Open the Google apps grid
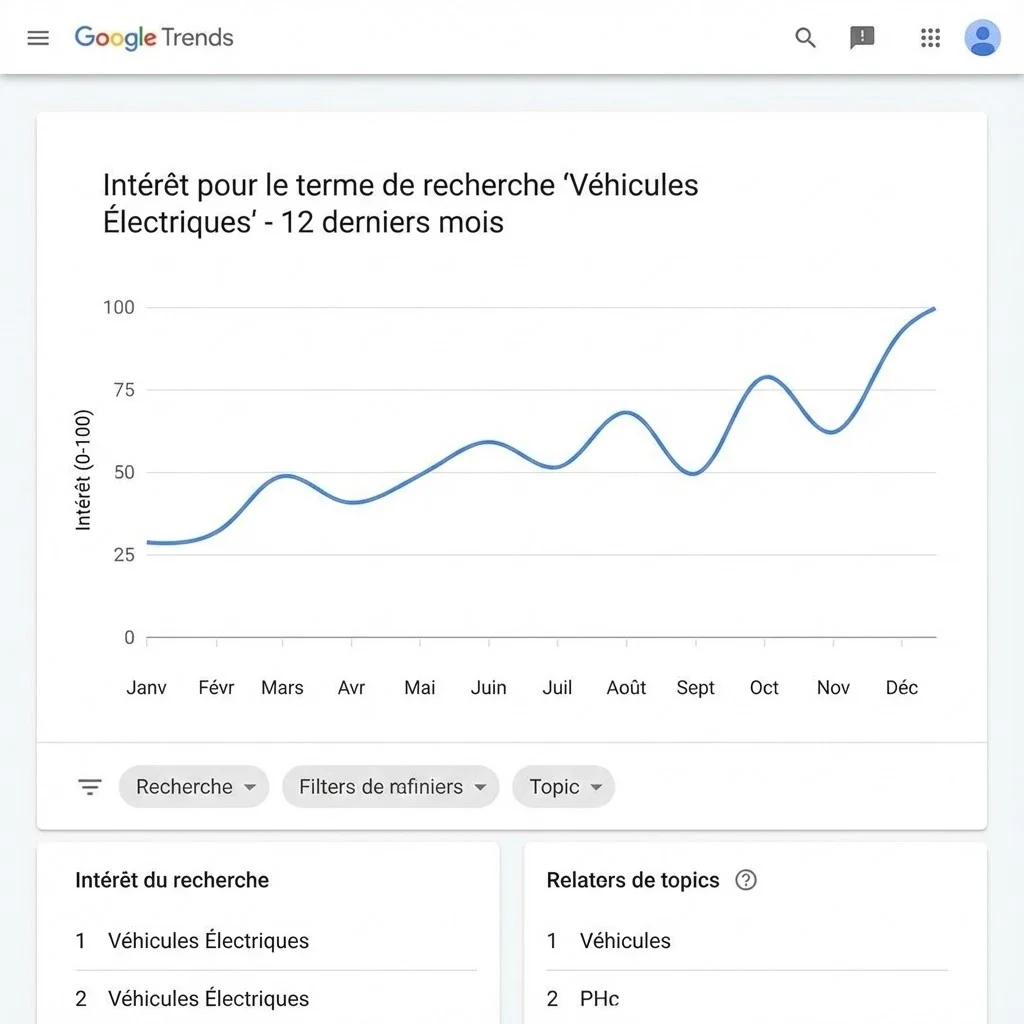1024x1024 pixels. click(930, 38)
